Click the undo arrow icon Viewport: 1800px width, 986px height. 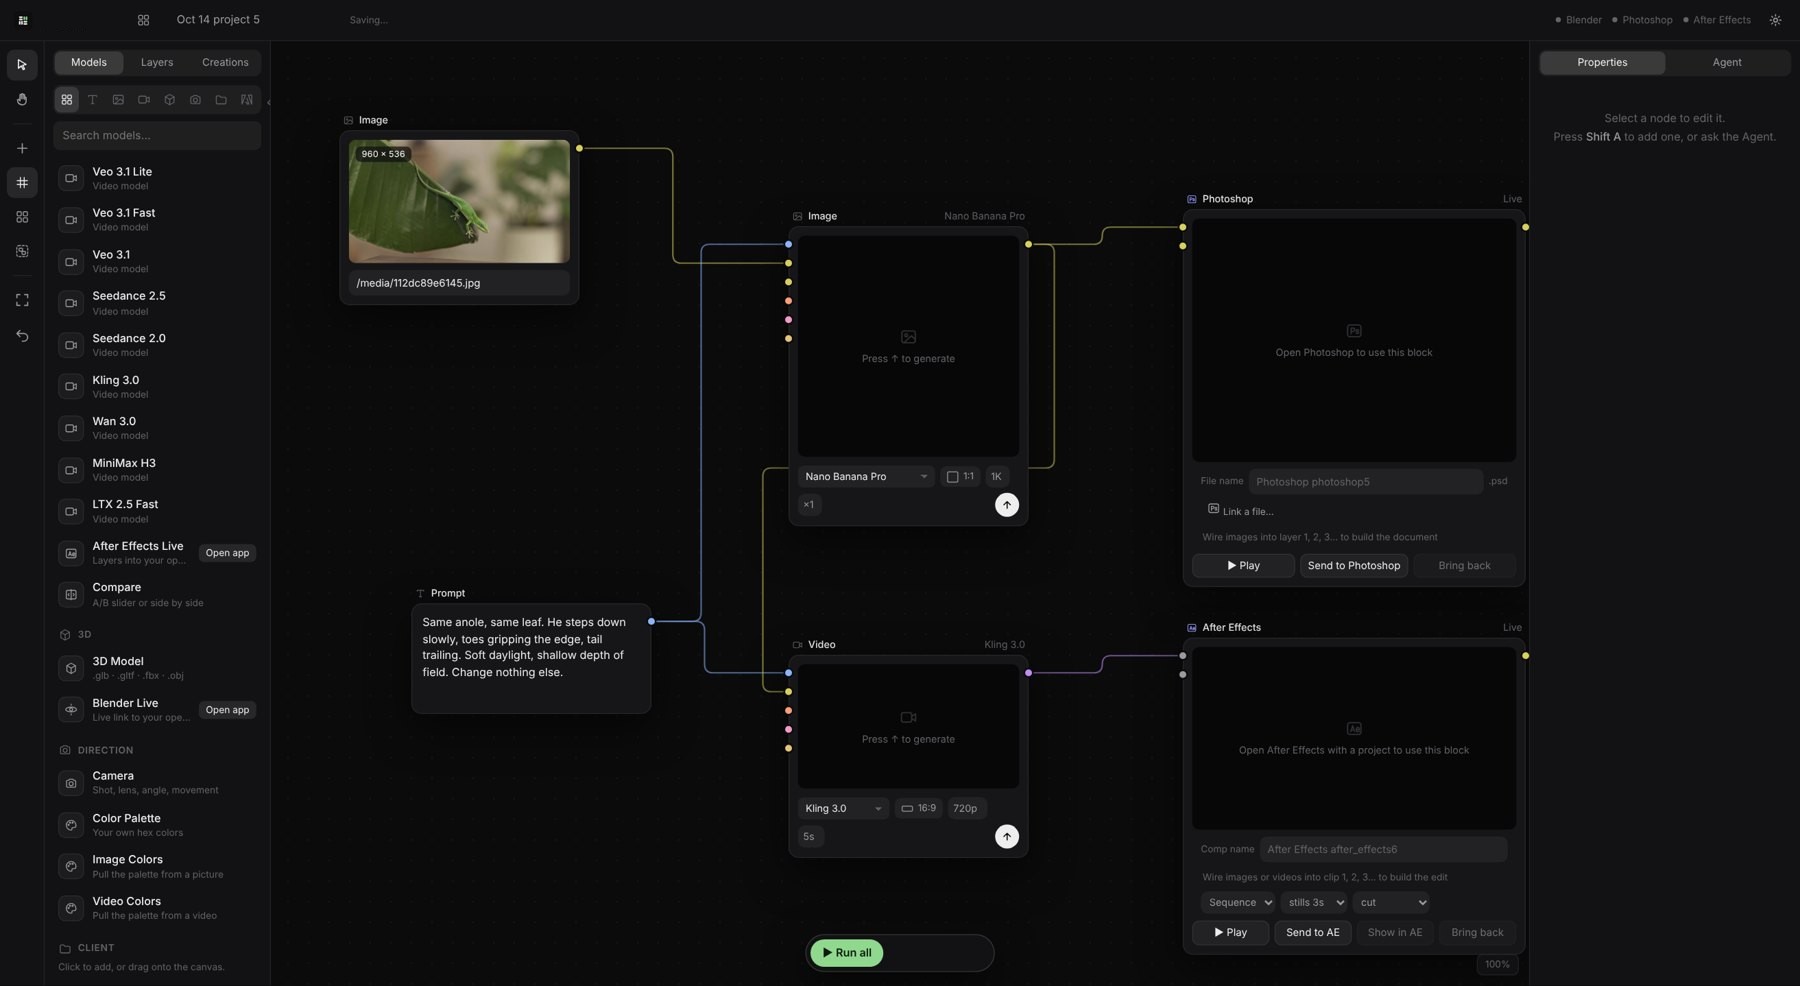coord(22,336)
